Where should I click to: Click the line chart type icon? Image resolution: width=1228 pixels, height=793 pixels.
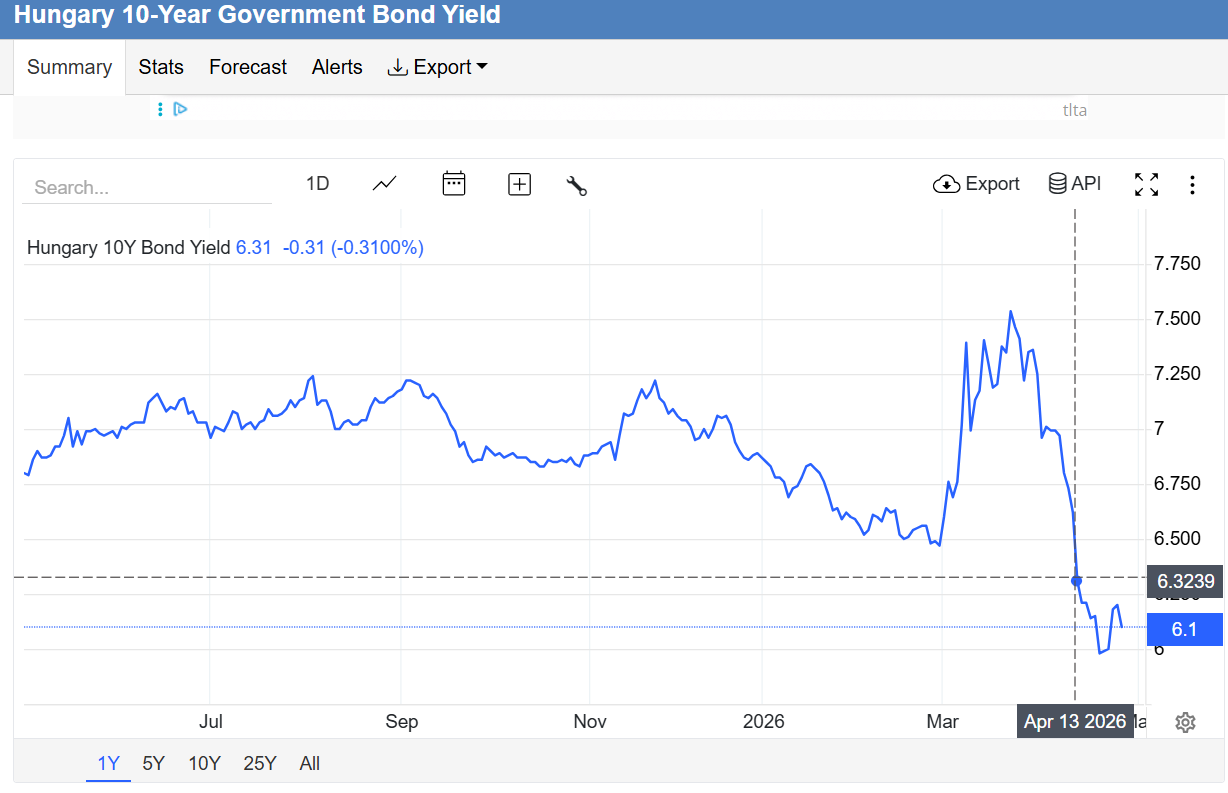point(384,184)
